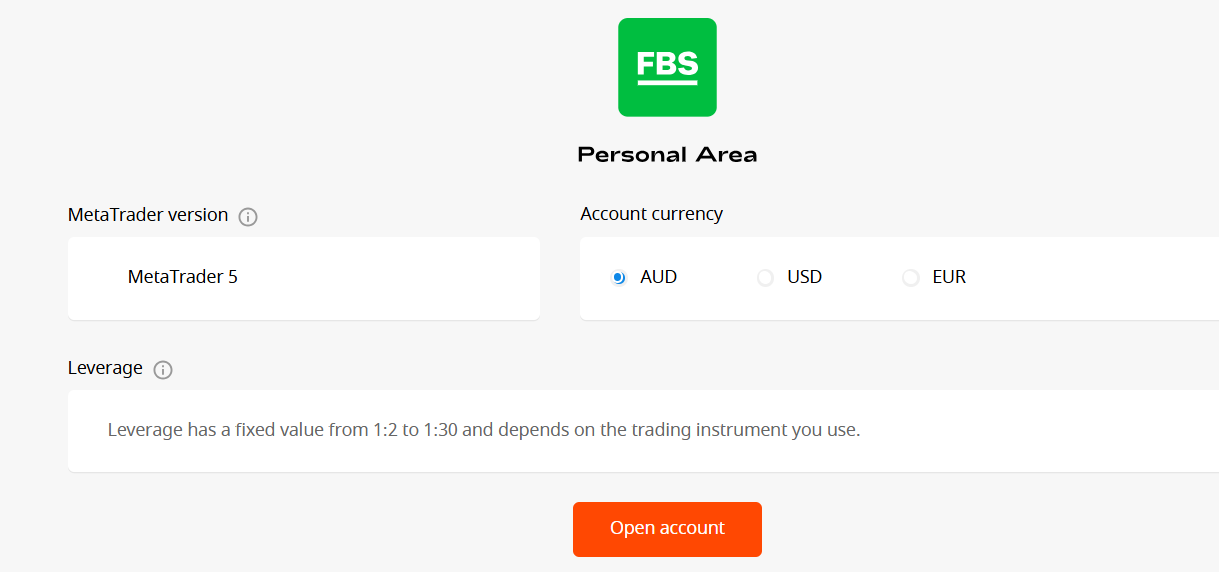1221x576 pixels.
Task: Click the "USD" currency label text
Action: pos(804,277)
